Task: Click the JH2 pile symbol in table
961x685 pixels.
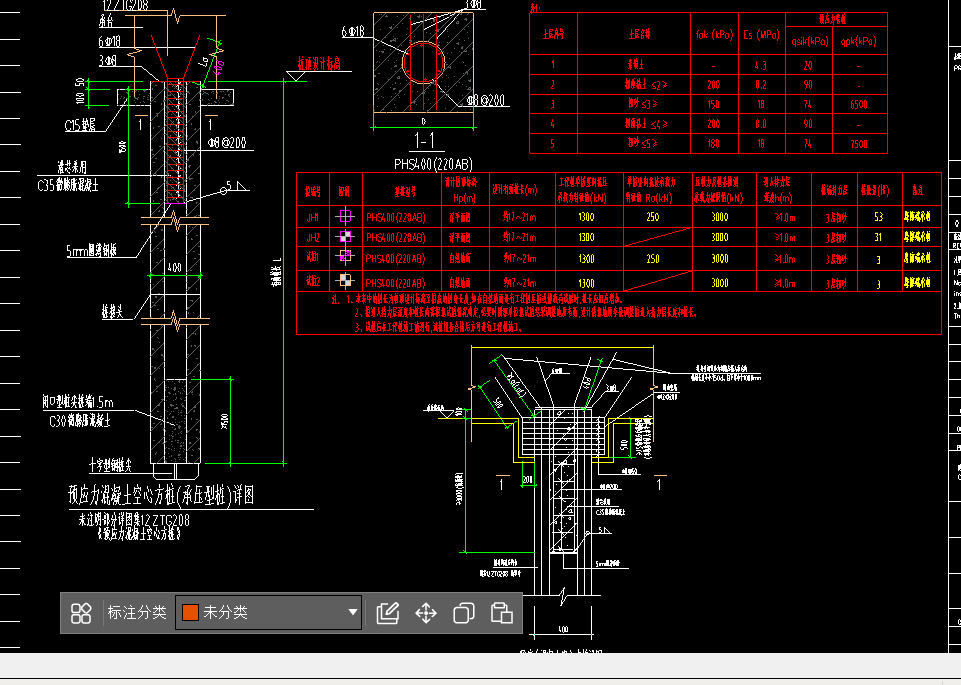Action: pos(345,237)
